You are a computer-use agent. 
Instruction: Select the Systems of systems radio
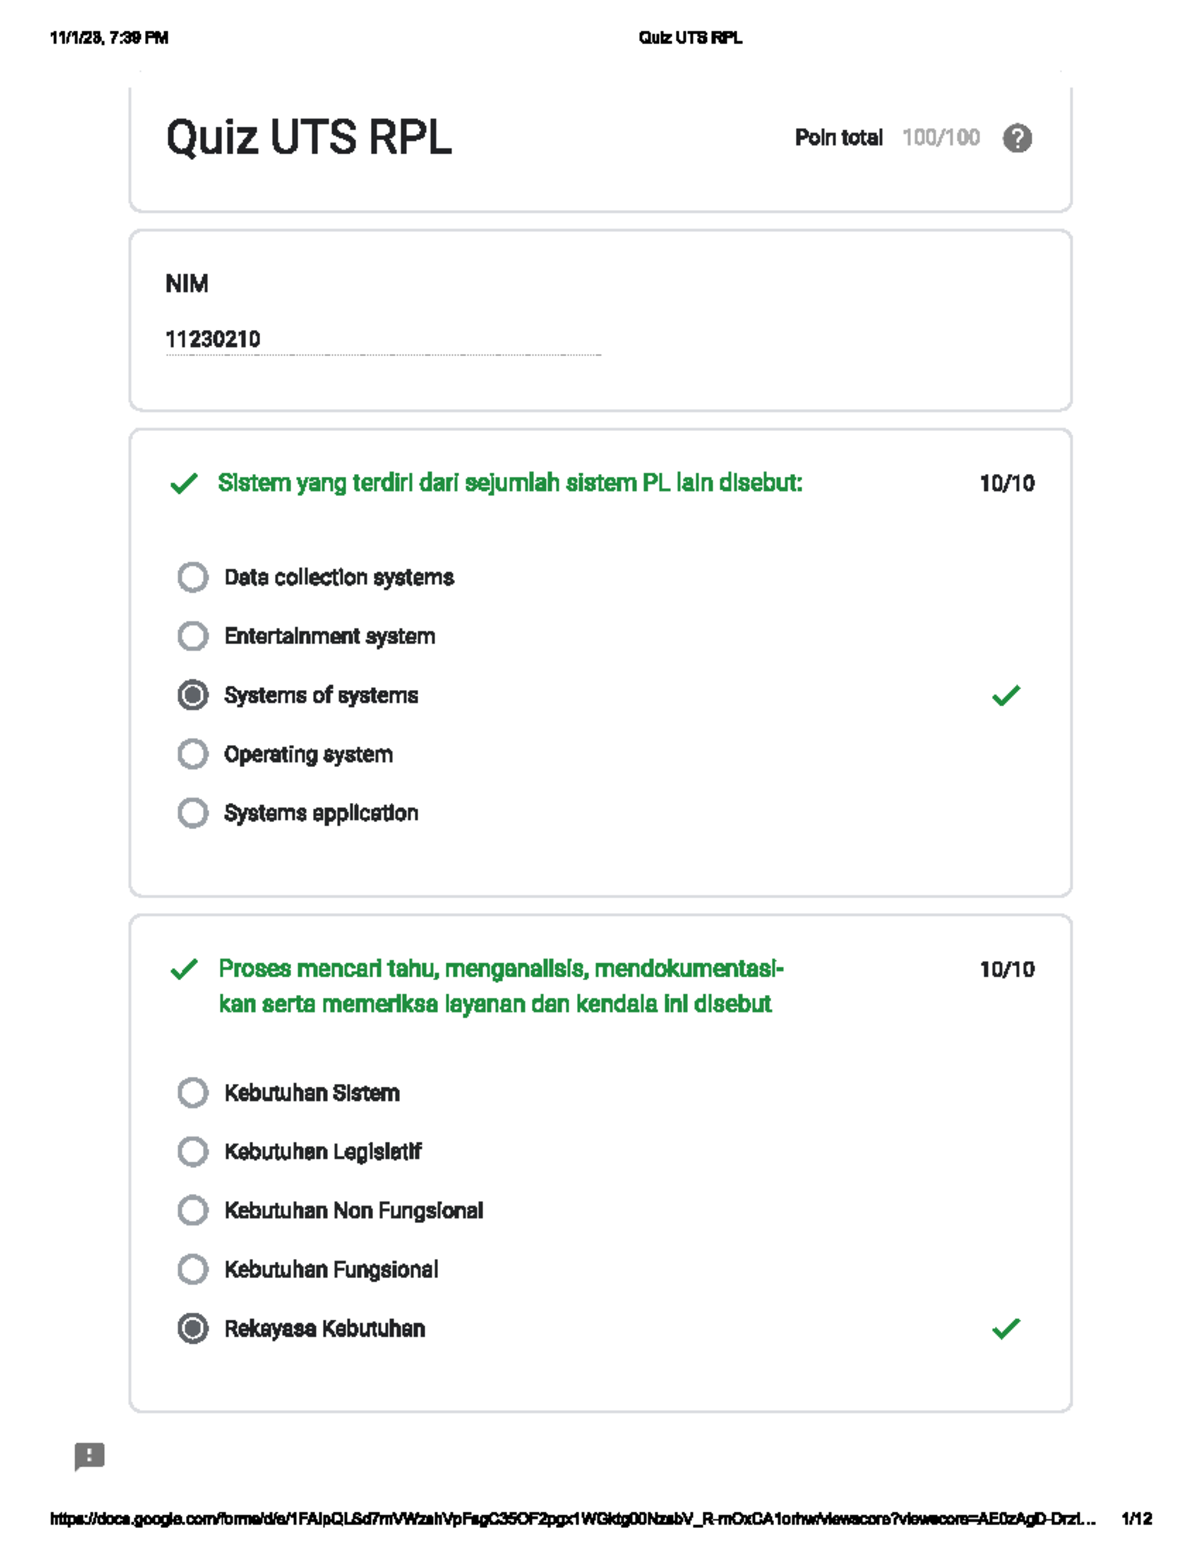[x=193, y=695]
